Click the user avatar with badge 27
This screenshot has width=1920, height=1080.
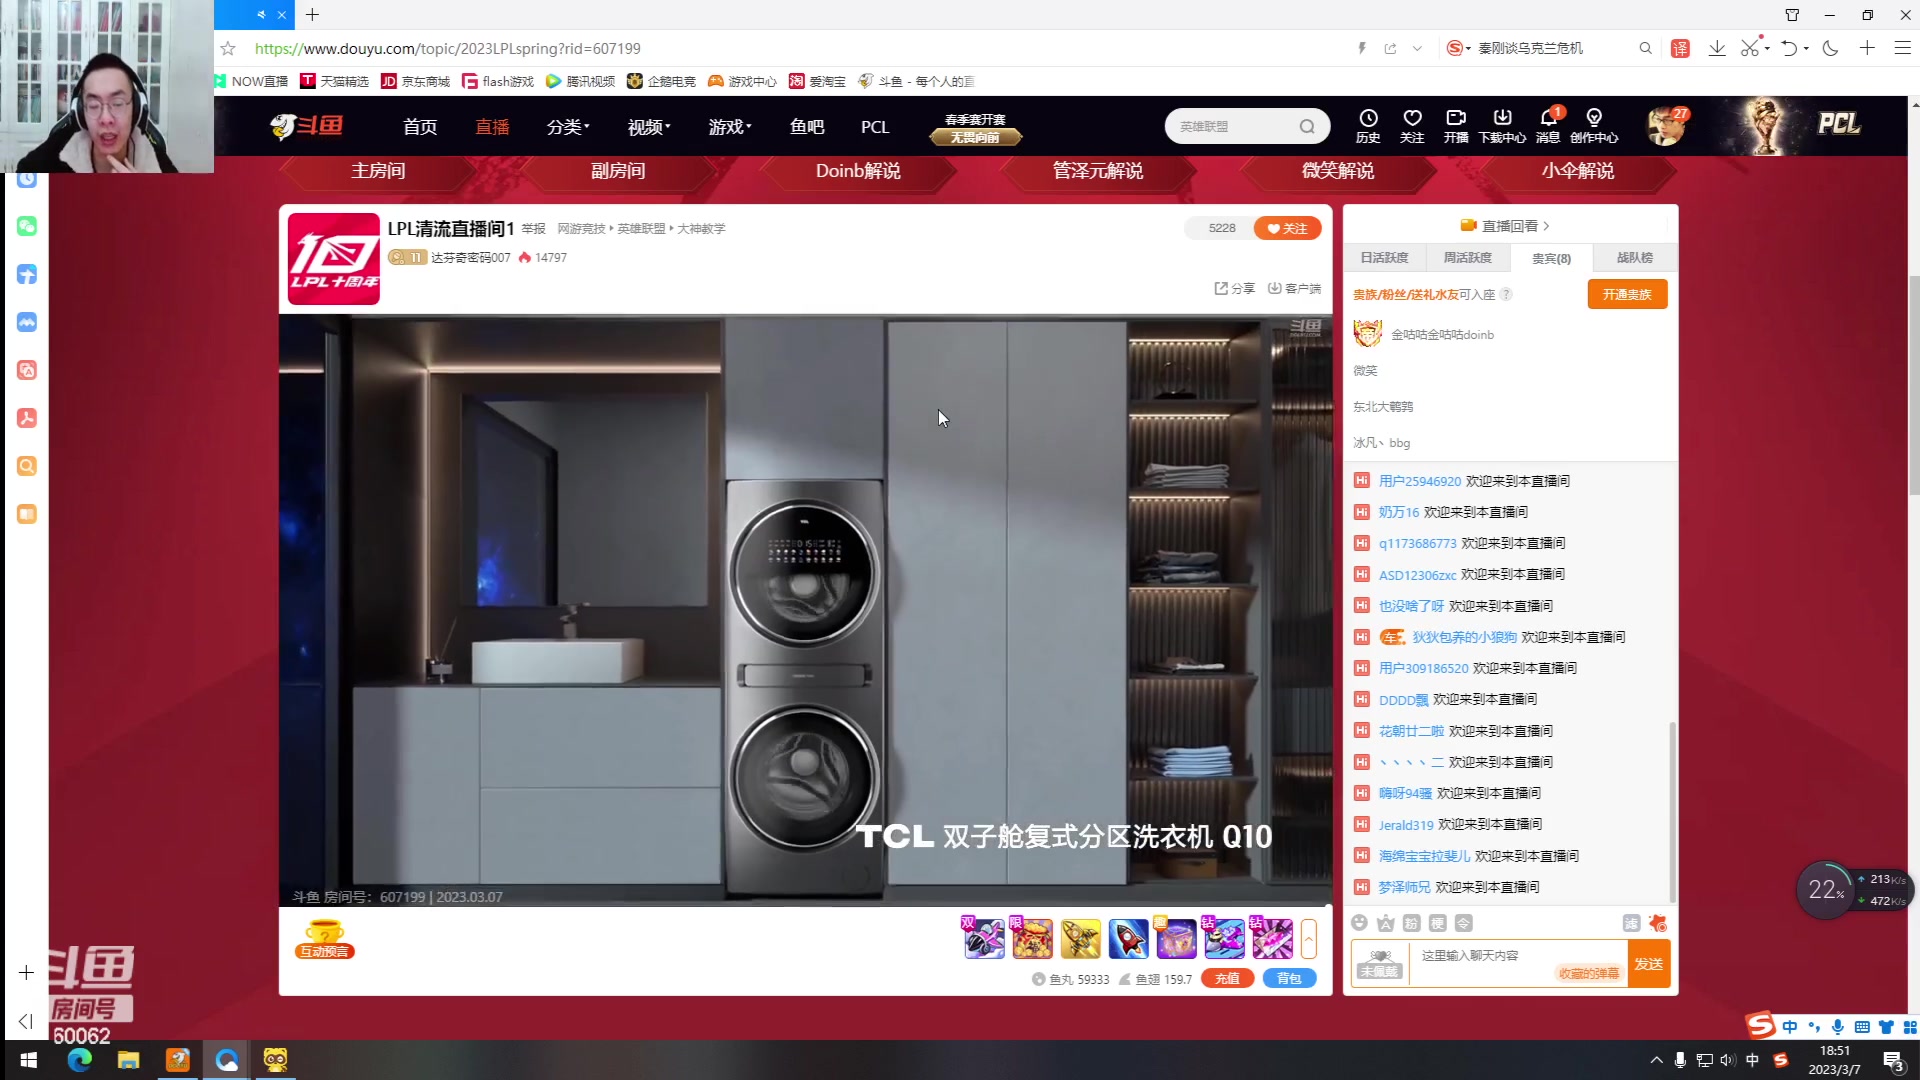(x=1666, y=126)
